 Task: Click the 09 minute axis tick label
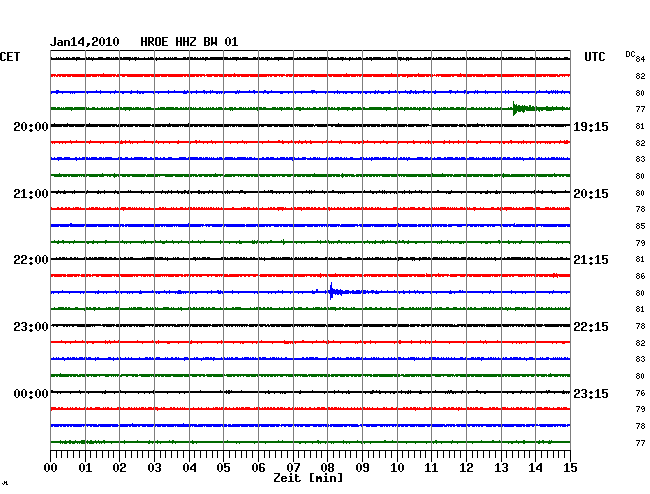pos(362,467)
